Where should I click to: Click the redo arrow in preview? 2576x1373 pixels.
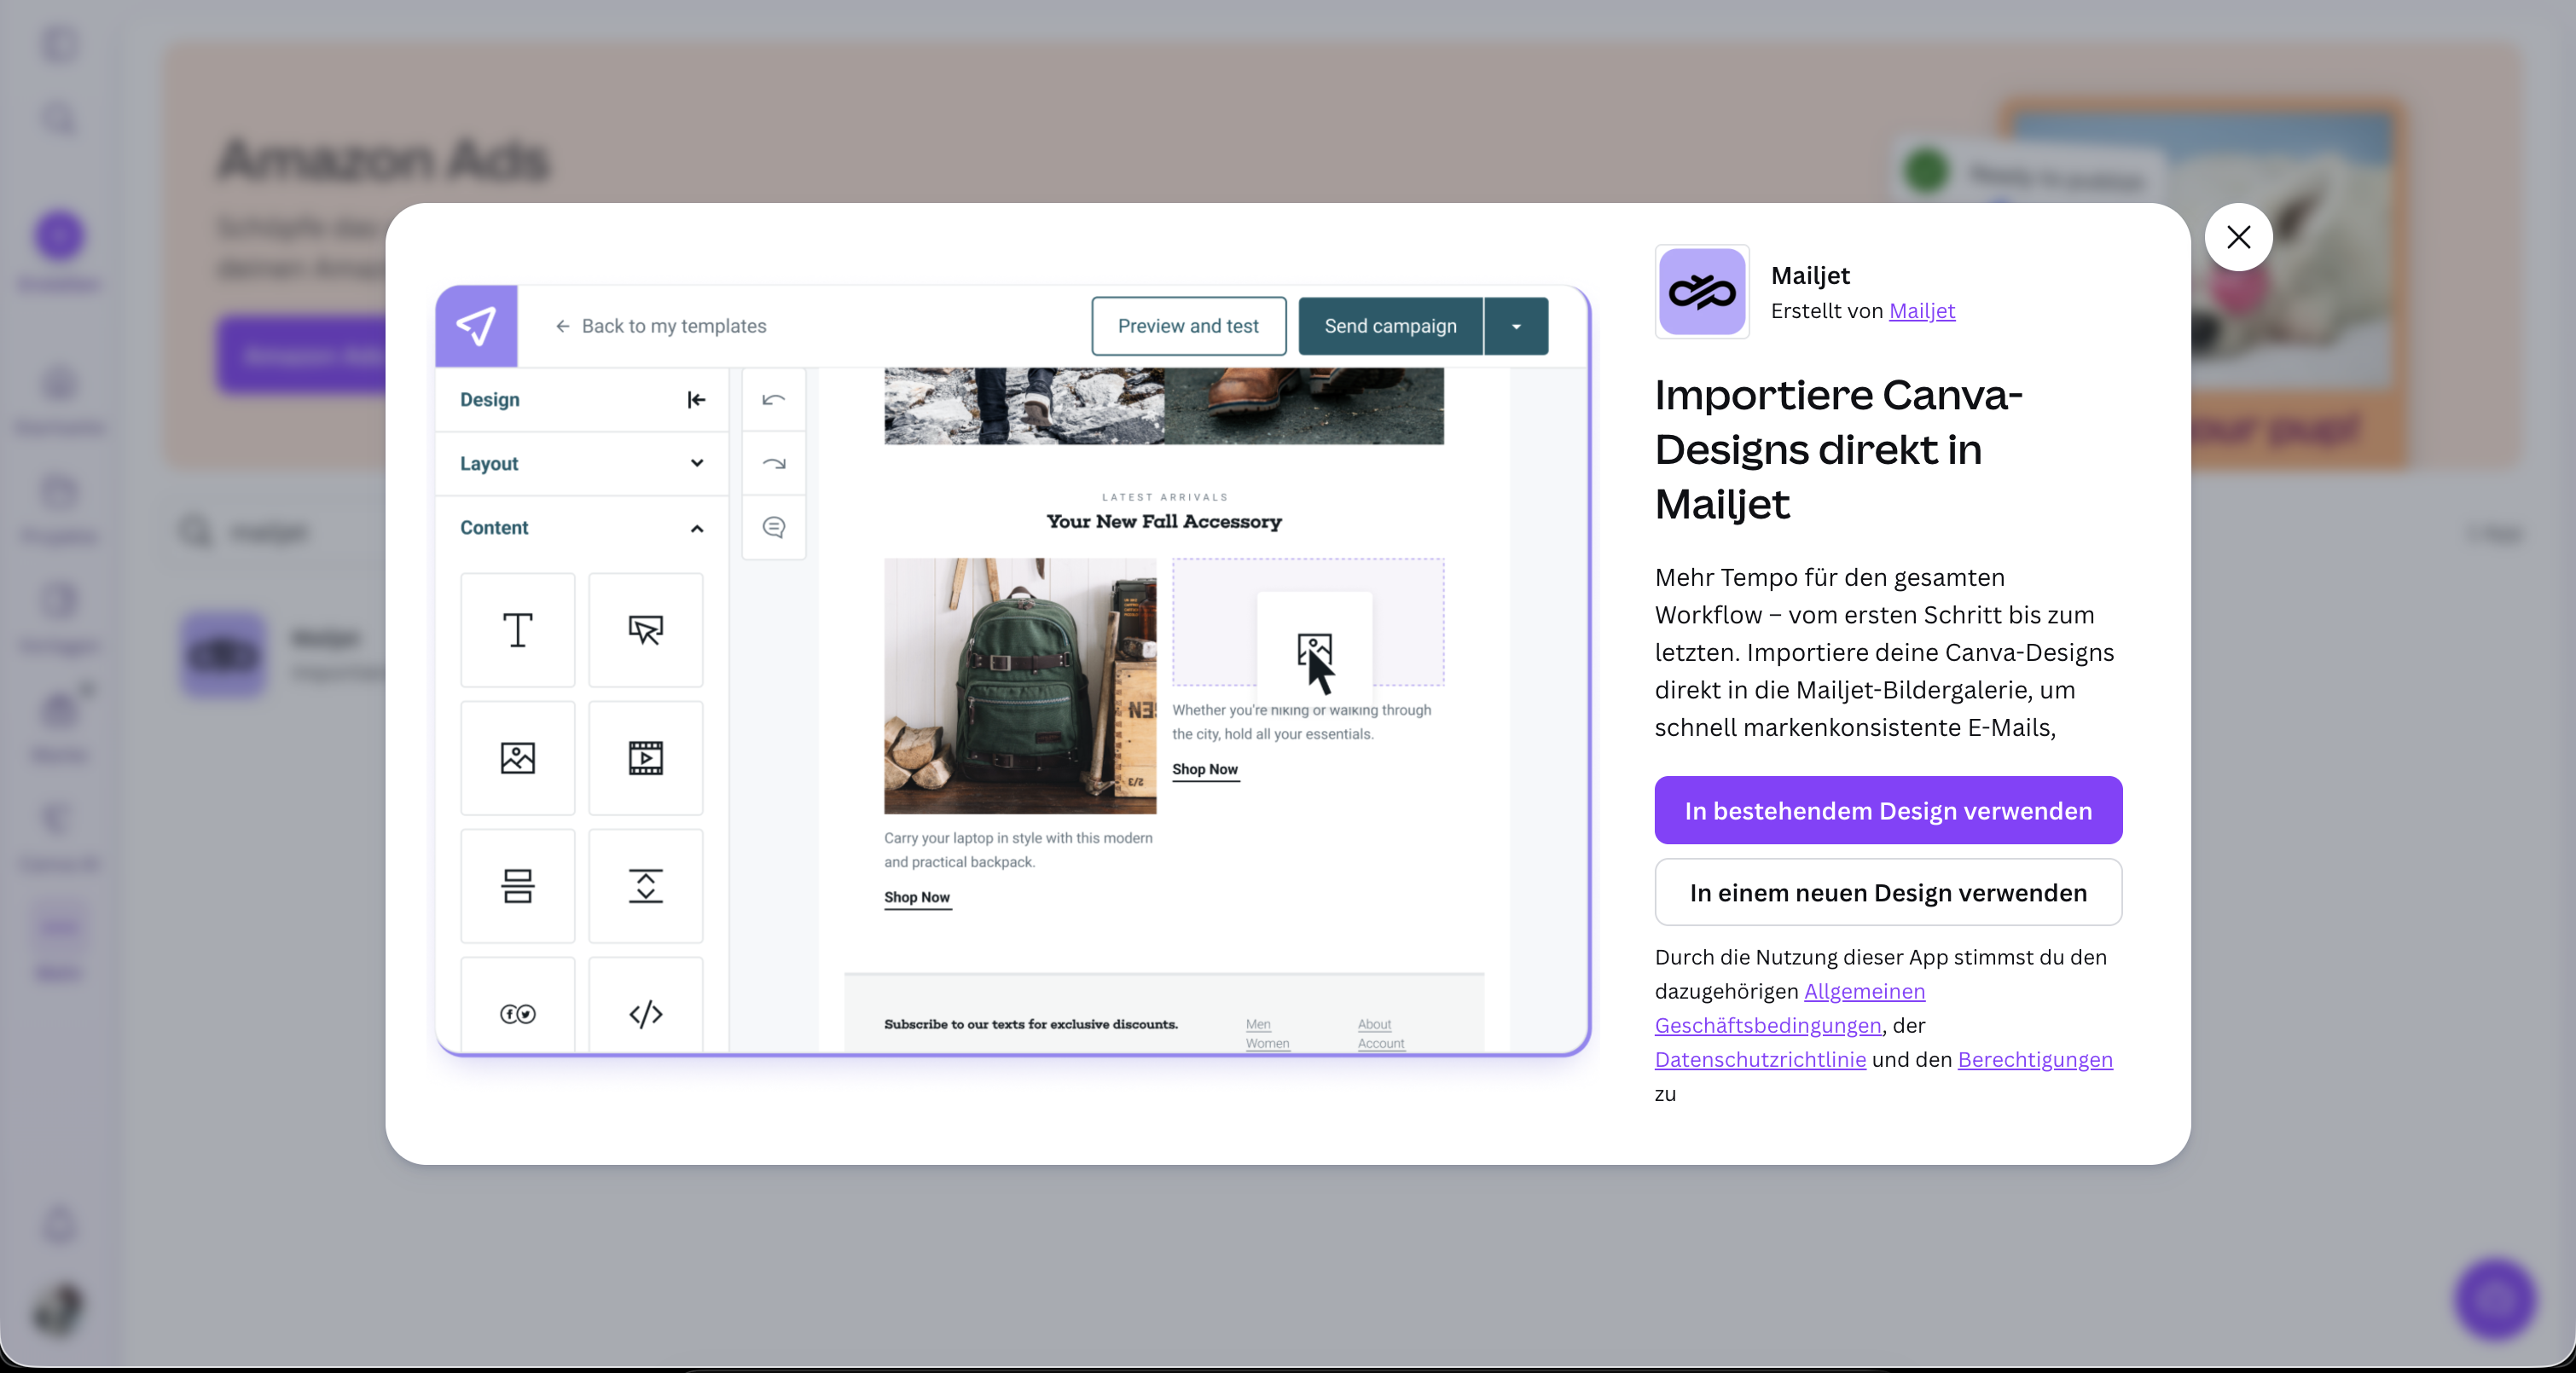coord(774,463)
